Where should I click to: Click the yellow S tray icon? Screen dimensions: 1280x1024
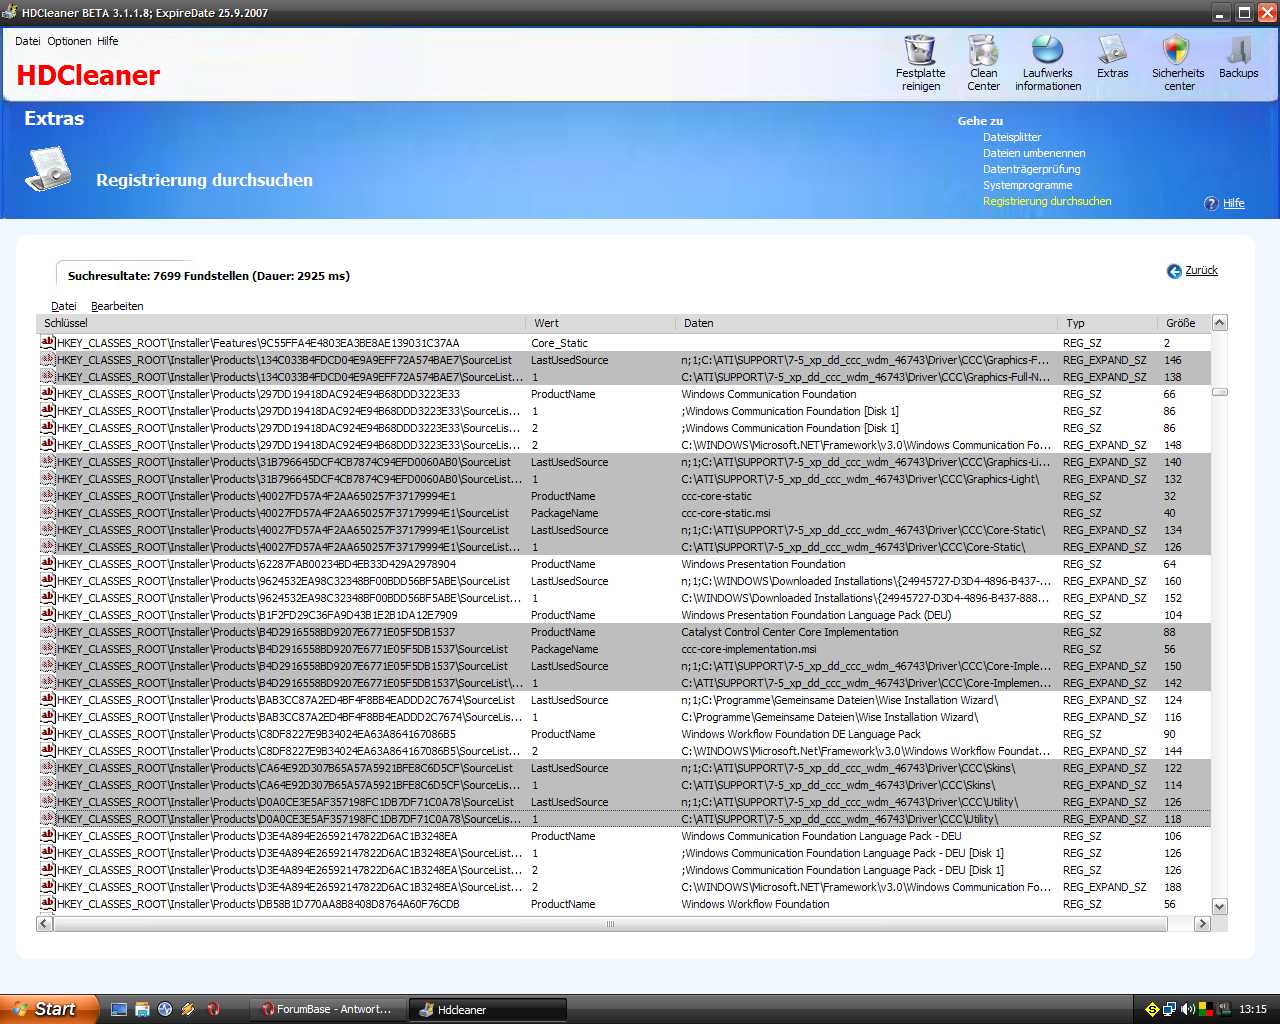pyautogui.click(x=1152, y=1009)
